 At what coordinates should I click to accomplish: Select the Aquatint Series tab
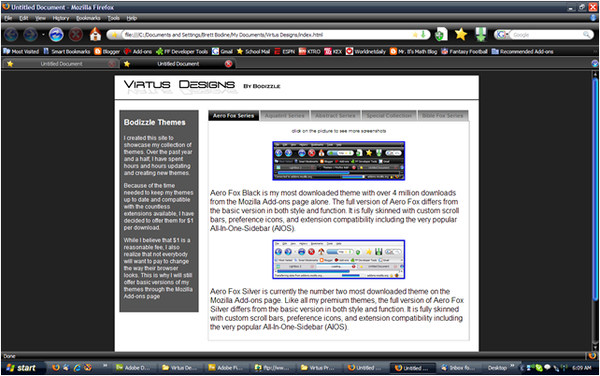[x=284, y=116]
